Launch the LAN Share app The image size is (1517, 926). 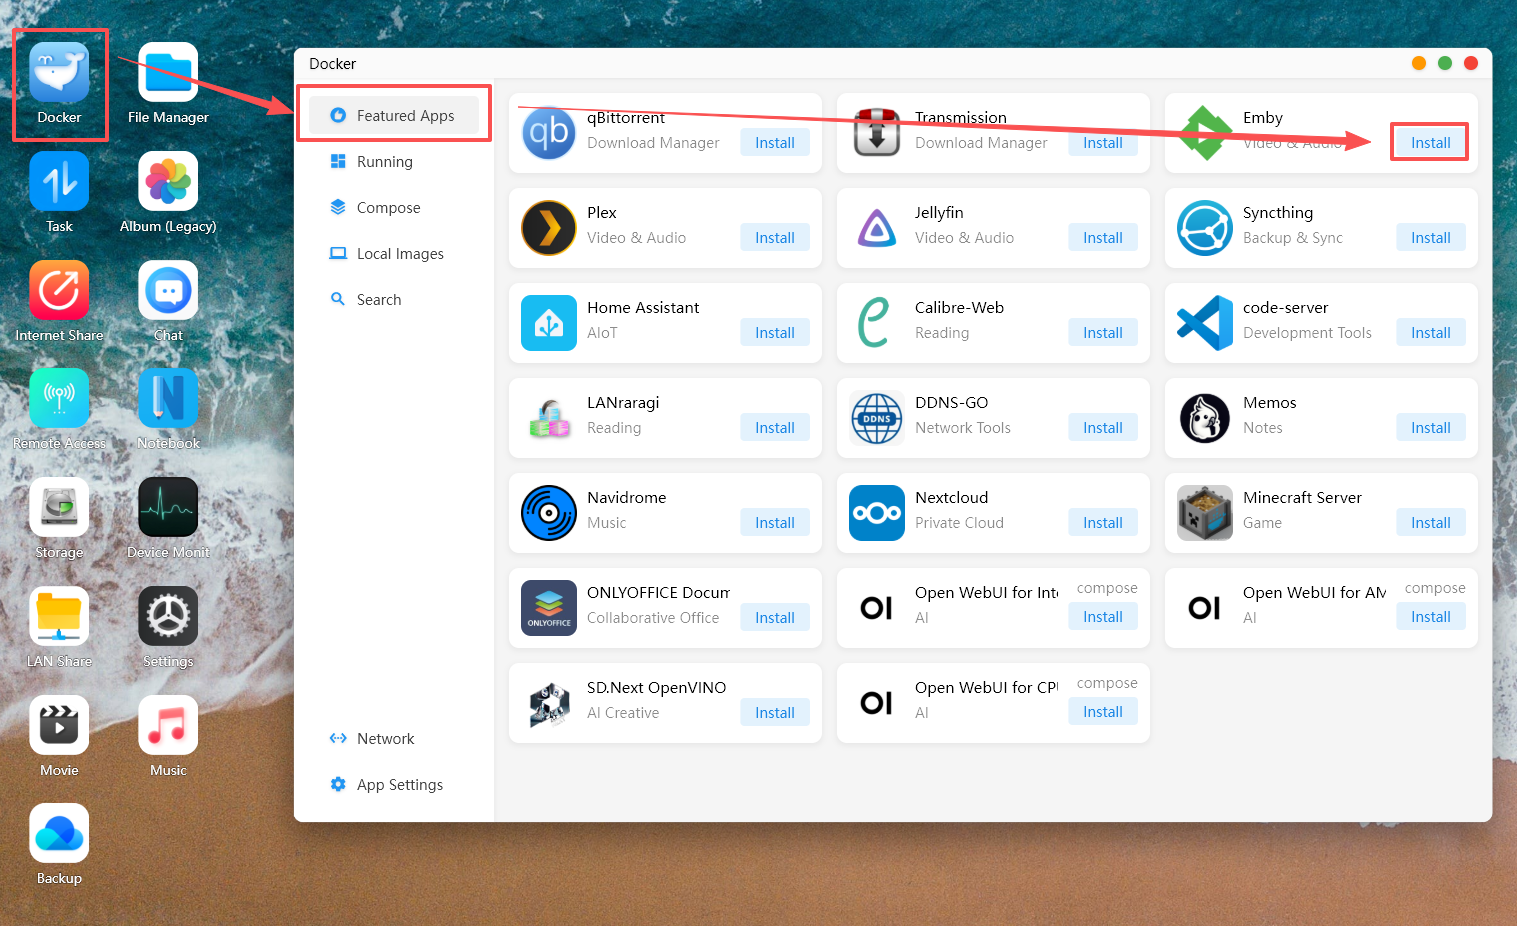point(59,616)
